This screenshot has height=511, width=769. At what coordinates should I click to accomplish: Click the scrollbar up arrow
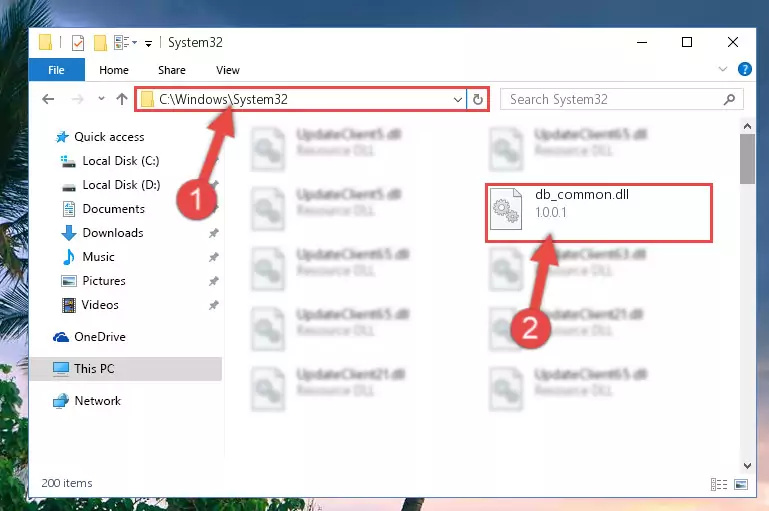747,127
